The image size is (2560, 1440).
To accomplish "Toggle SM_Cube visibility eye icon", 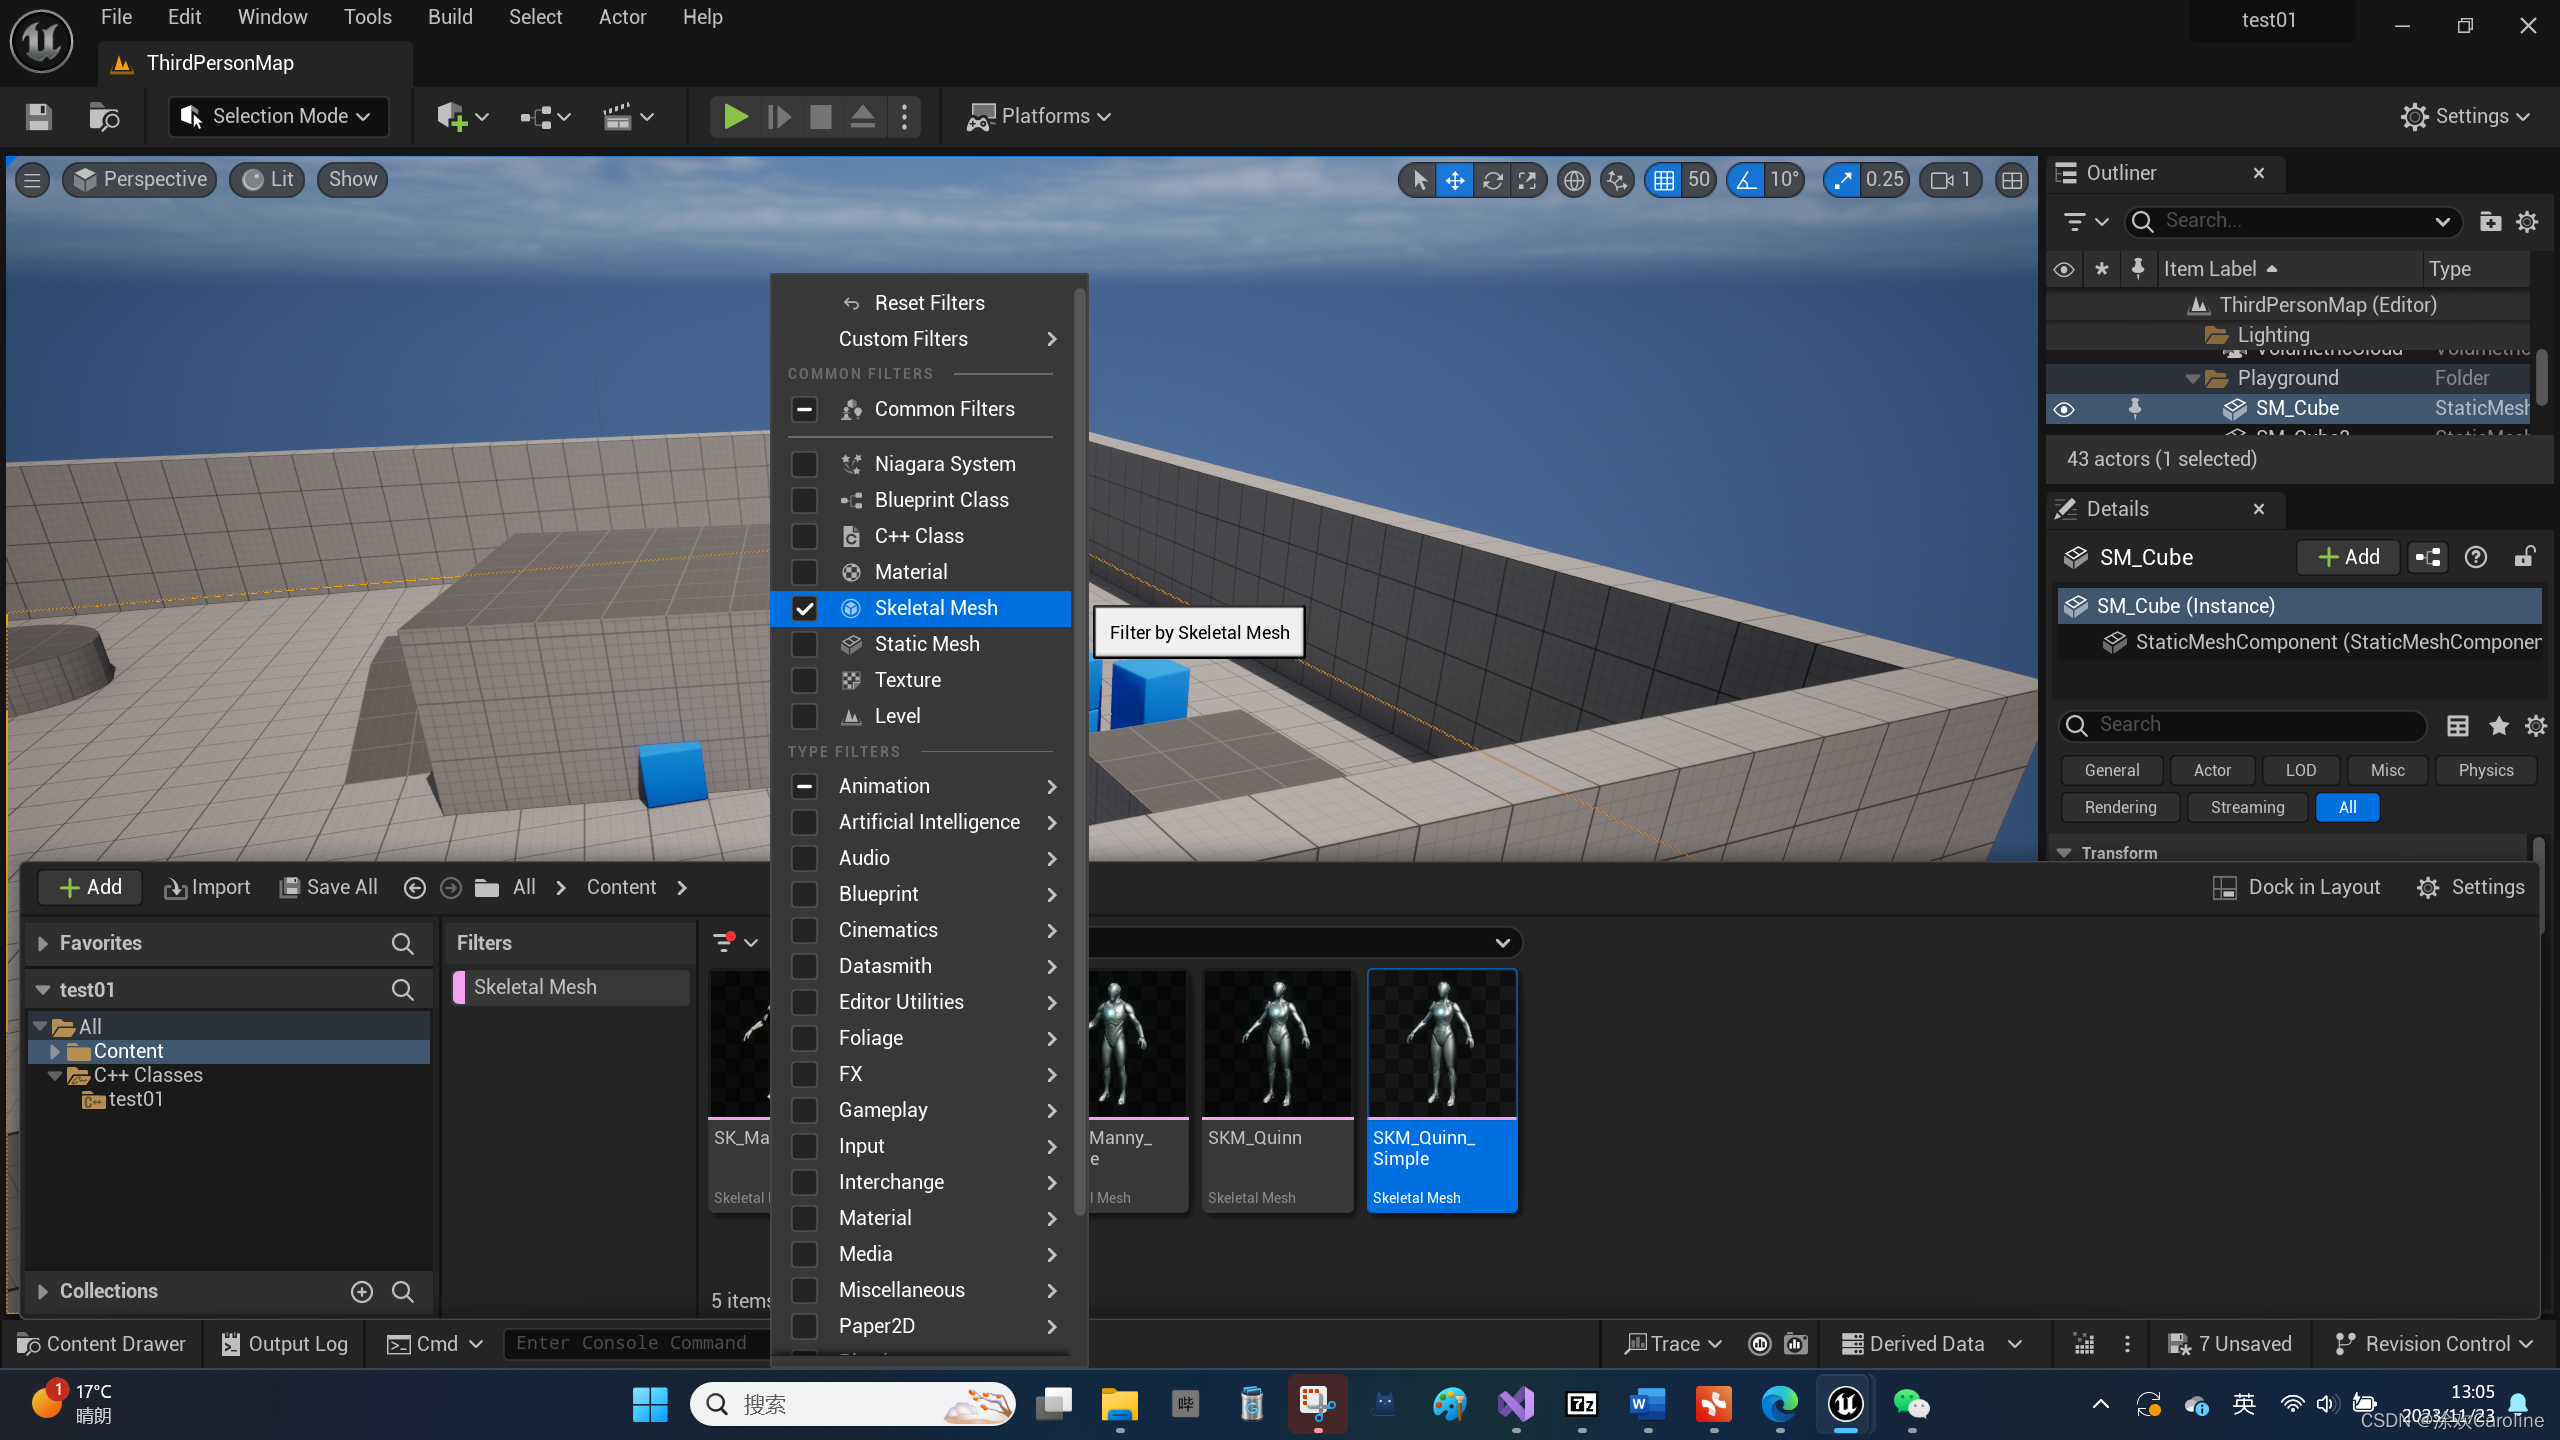I will point(2064,409).
